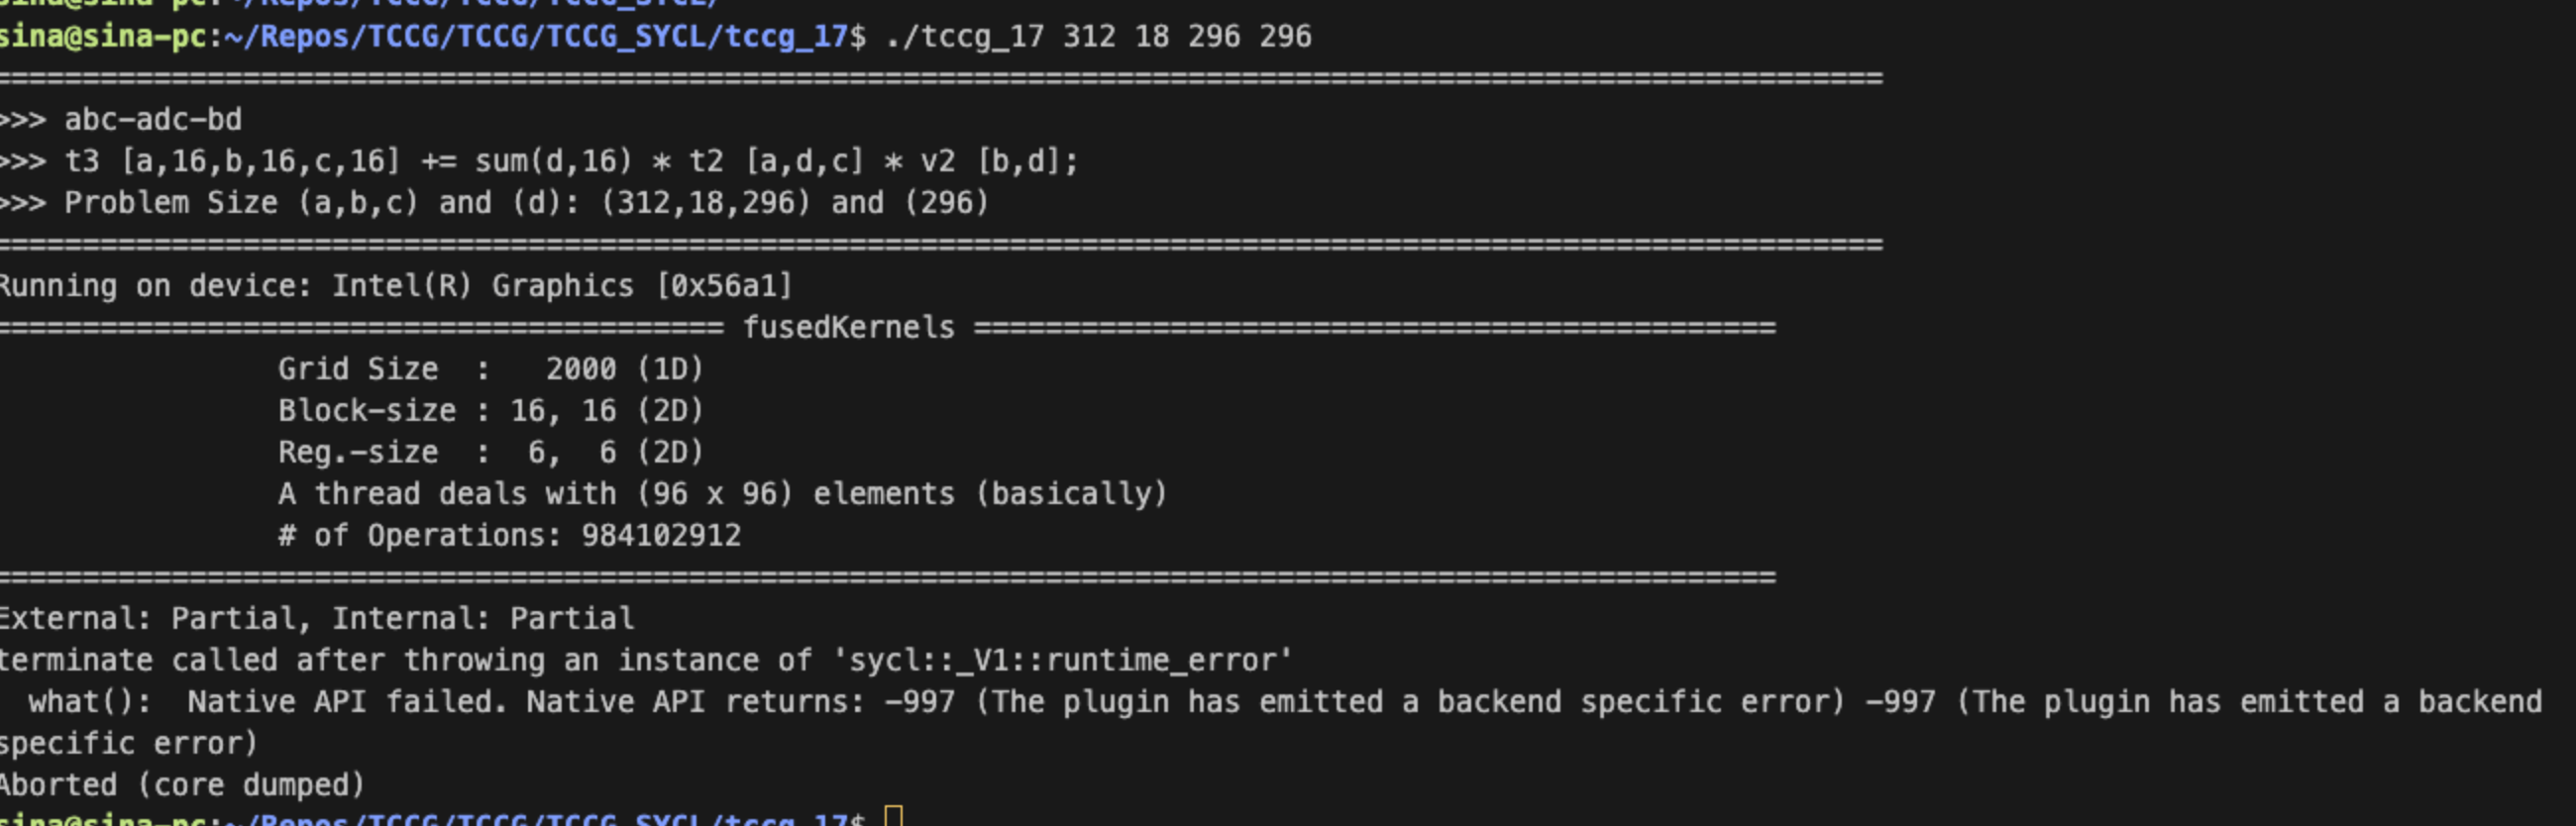This screenshot has height=826, width=2576.
Task: Click the 'Grid Size' label
Action: coord(357,369)
